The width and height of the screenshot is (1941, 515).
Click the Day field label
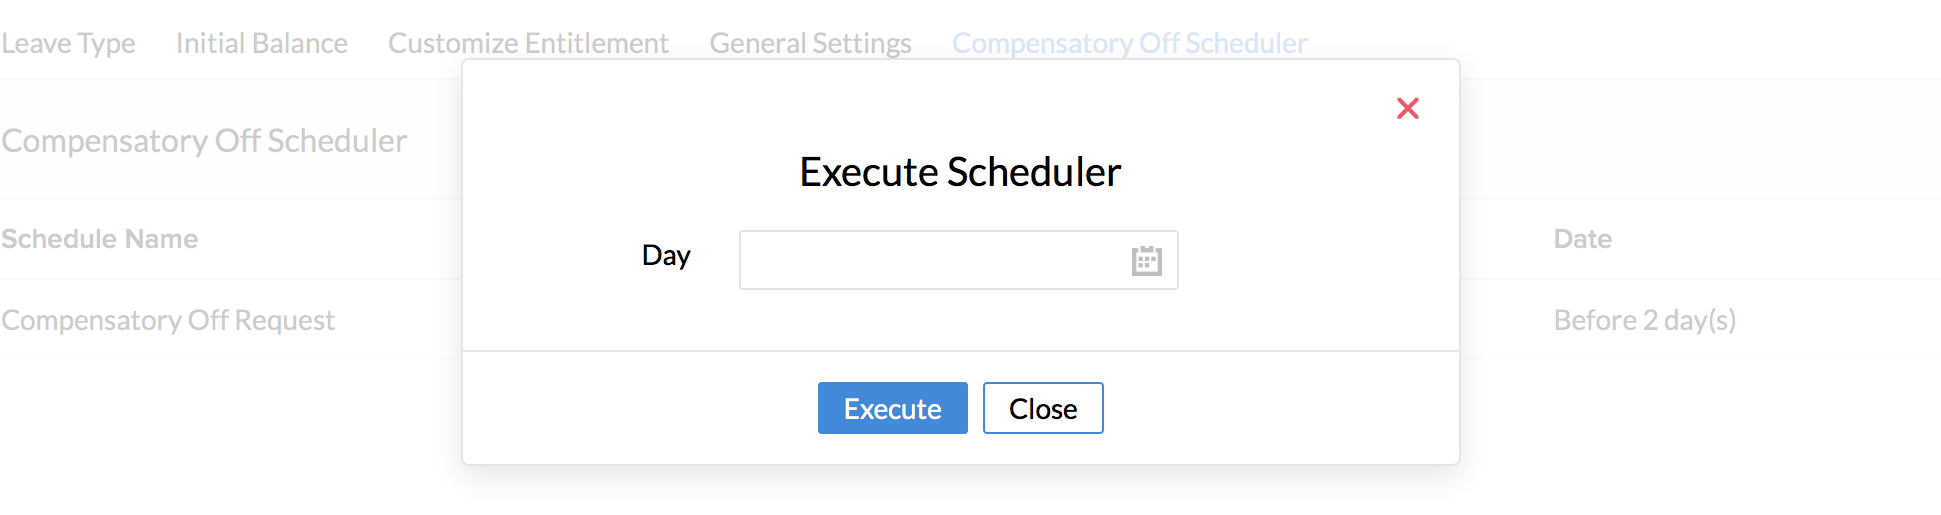click(x=666, y=256)
